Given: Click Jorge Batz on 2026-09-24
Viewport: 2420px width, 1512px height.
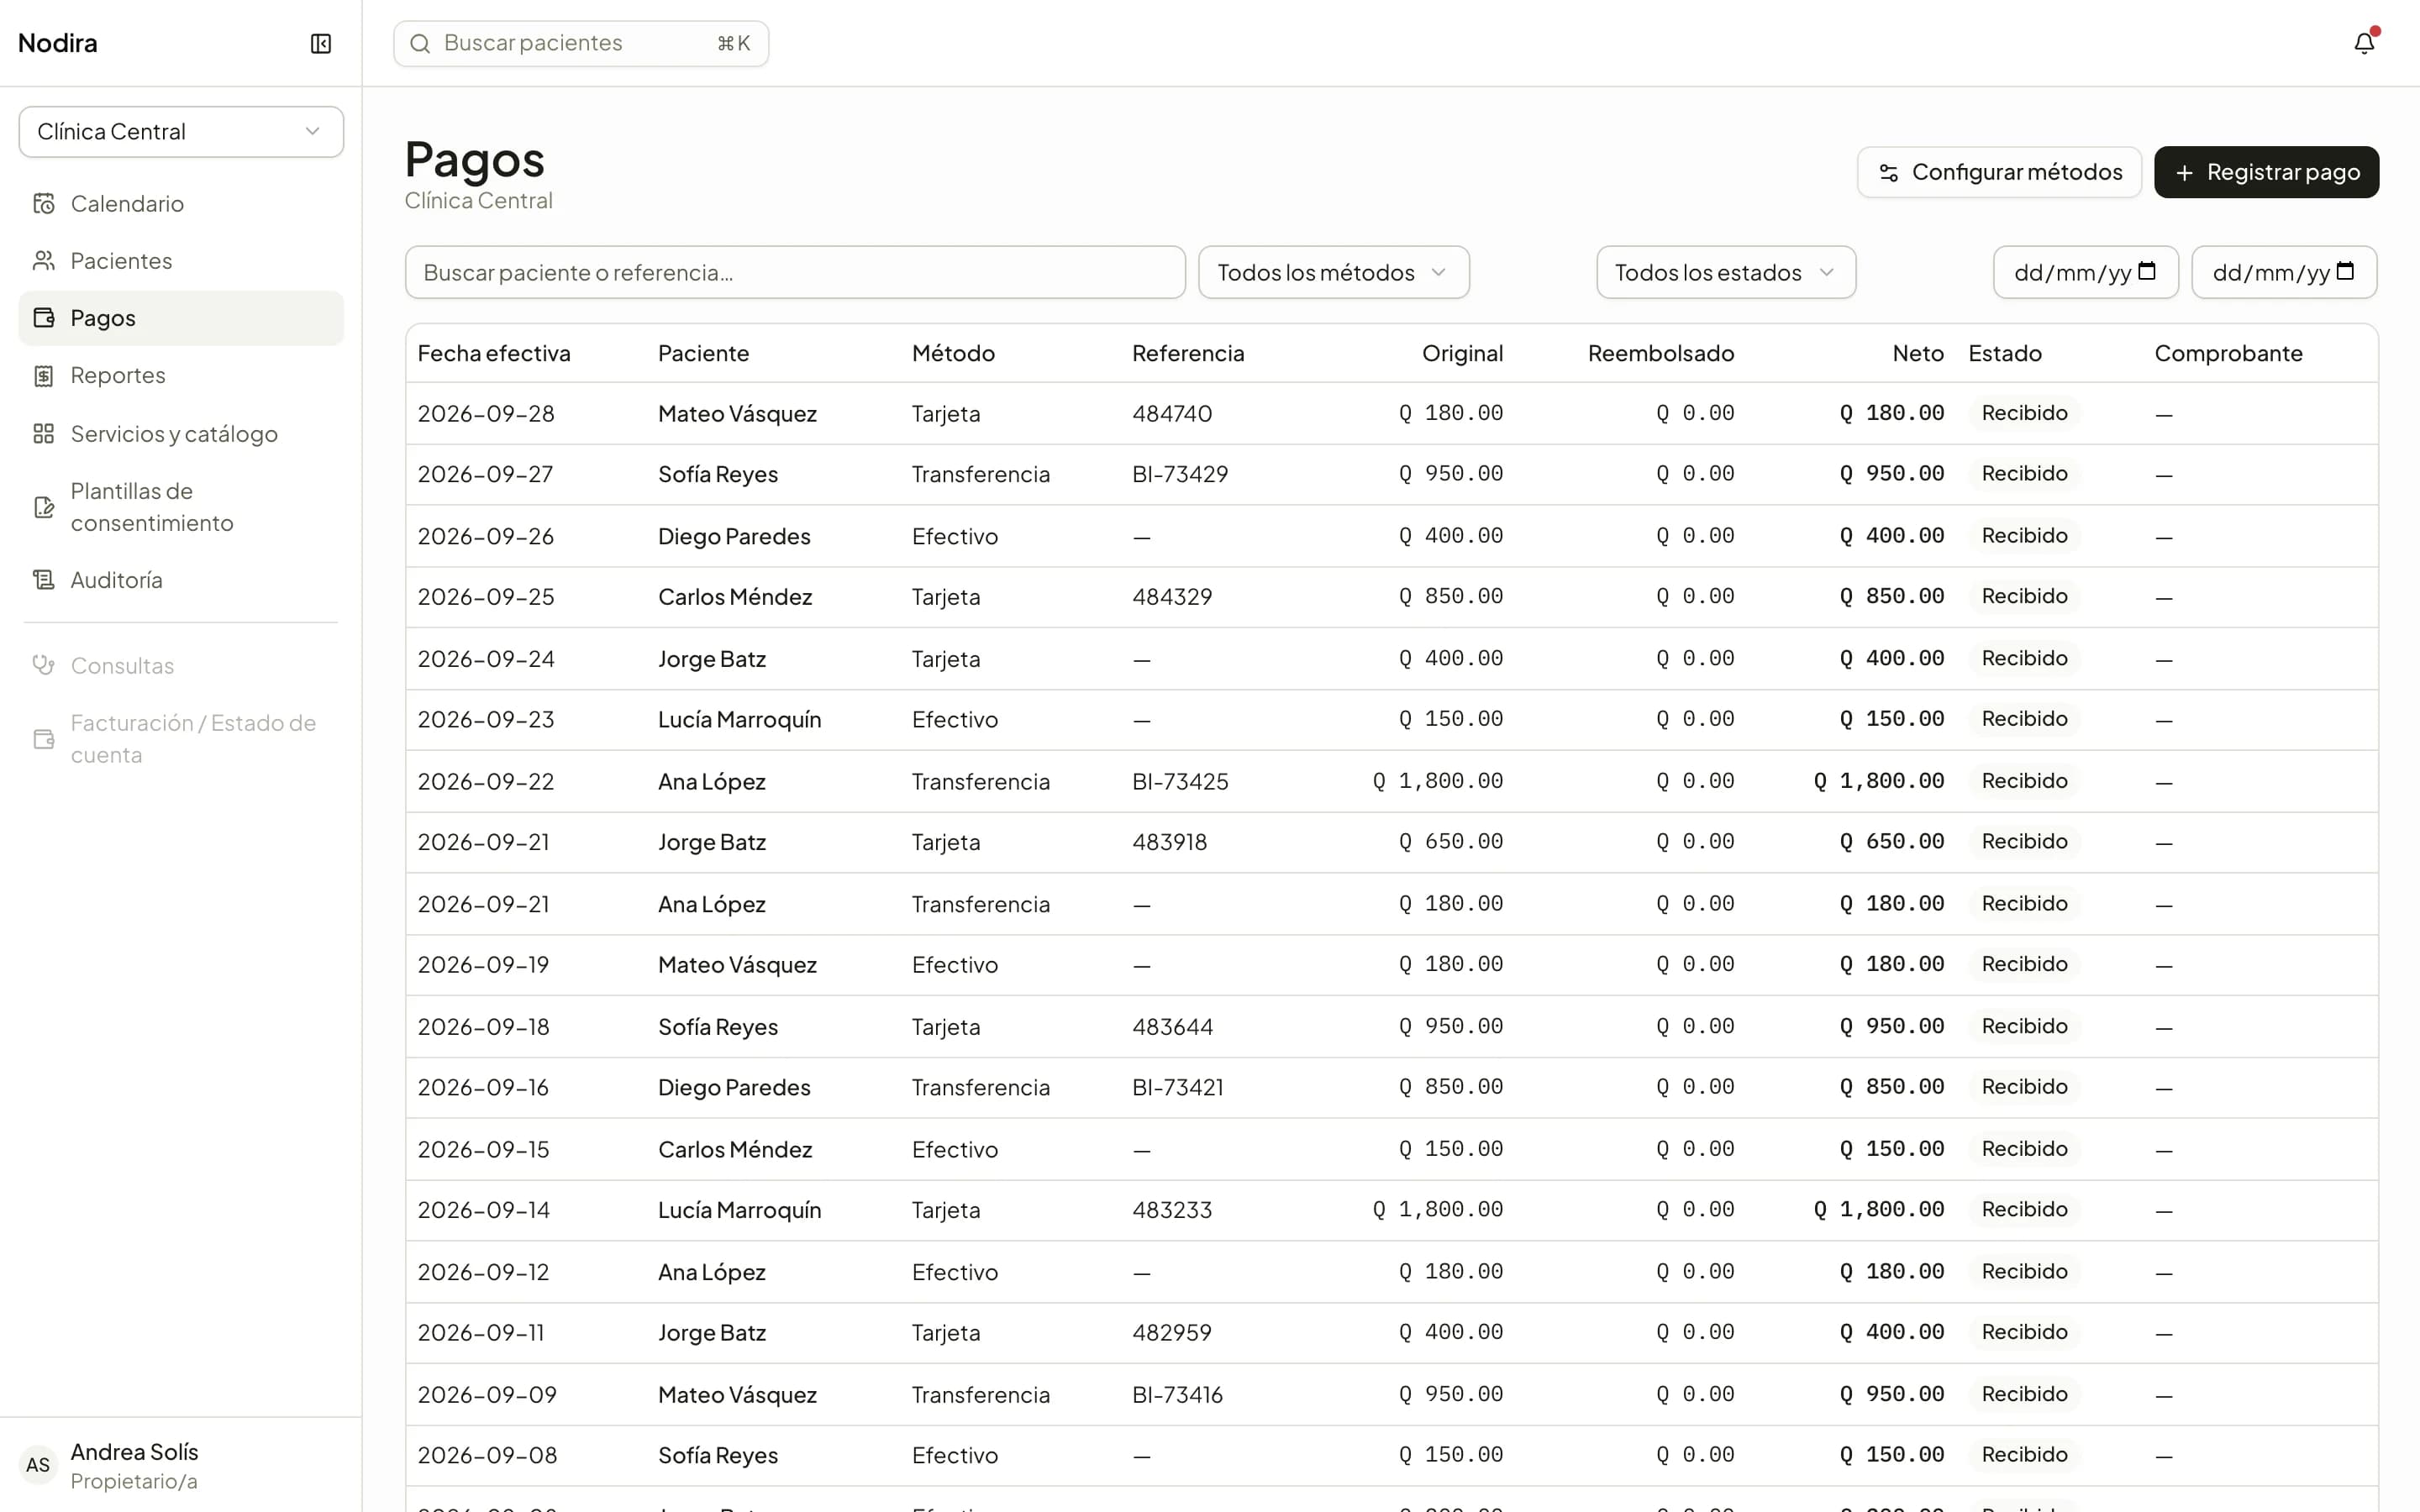Looking at the screenshot, I should [712, 659].
